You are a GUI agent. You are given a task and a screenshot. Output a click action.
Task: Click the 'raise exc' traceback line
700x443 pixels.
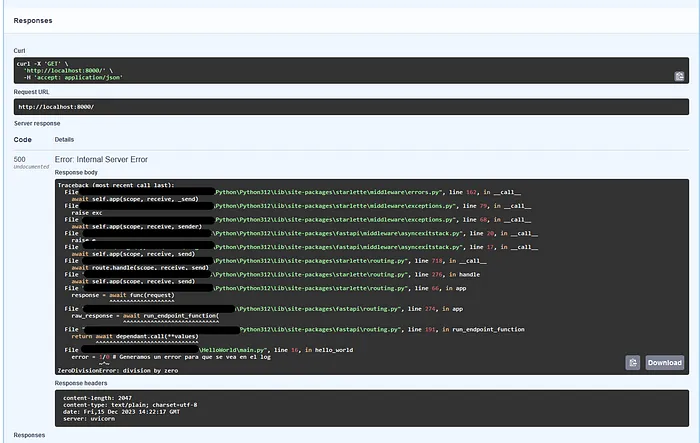point(87,213)
